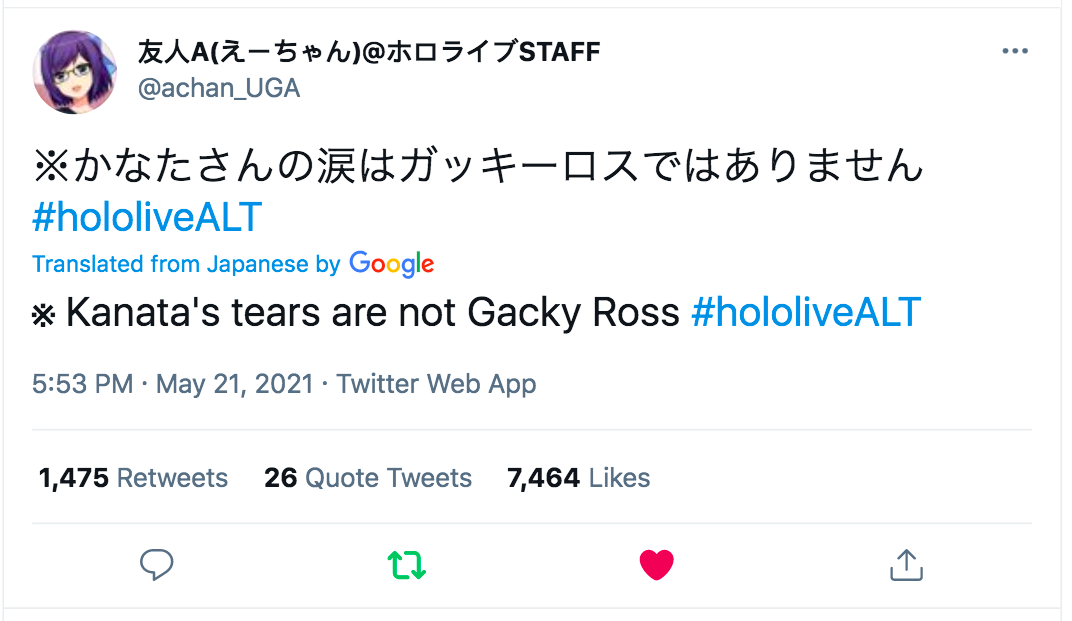Click the Retweet icon below the tweet

click(406, 564)
